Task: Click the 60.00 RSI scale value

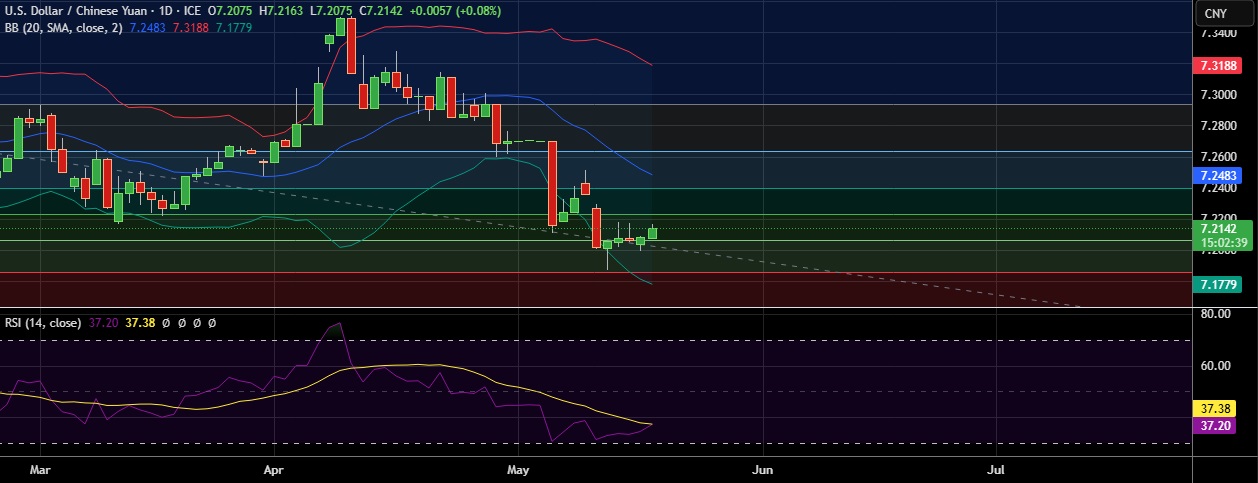Action: [1216, 366]
